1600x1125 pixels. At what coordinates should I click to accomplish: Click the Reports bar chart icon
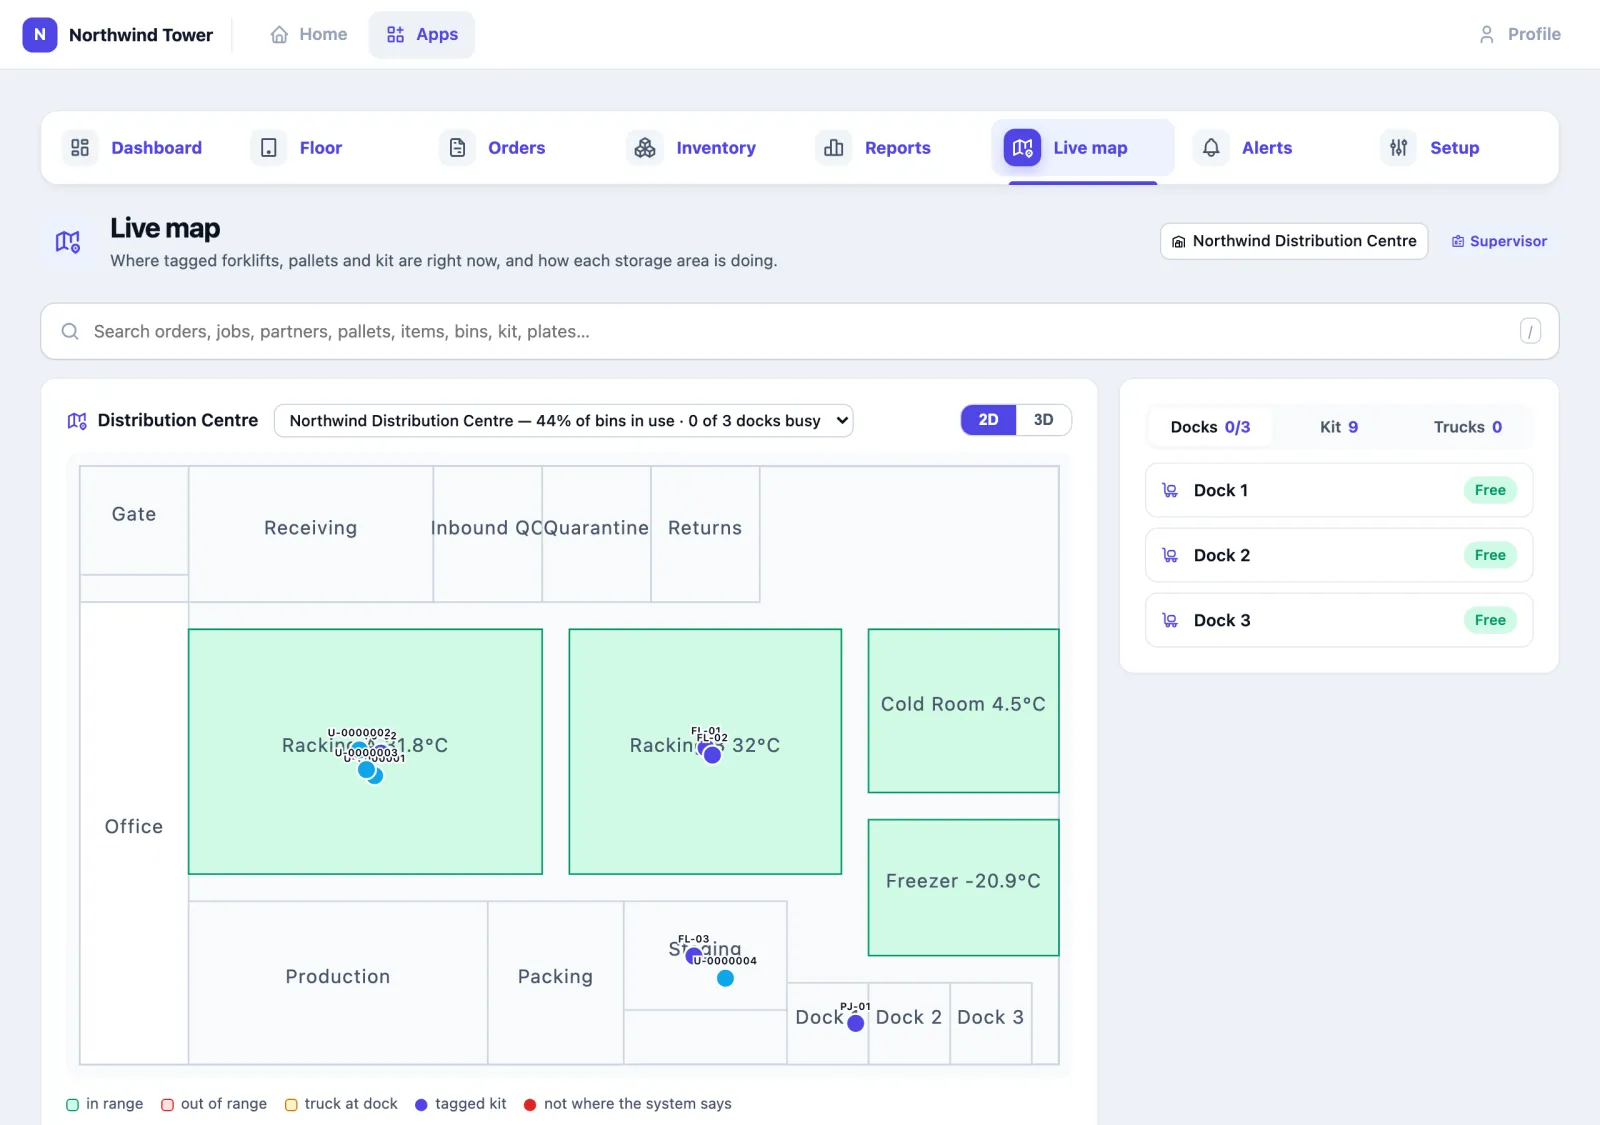point(834,148)
